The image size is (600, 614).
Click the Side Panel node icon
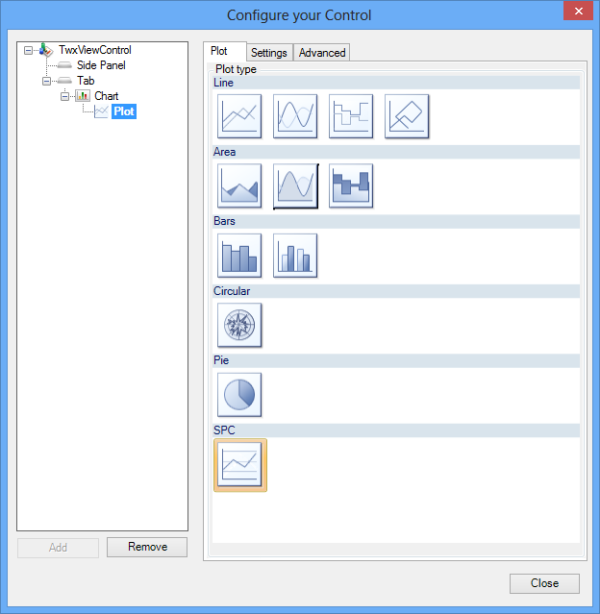tap(64, 65)
